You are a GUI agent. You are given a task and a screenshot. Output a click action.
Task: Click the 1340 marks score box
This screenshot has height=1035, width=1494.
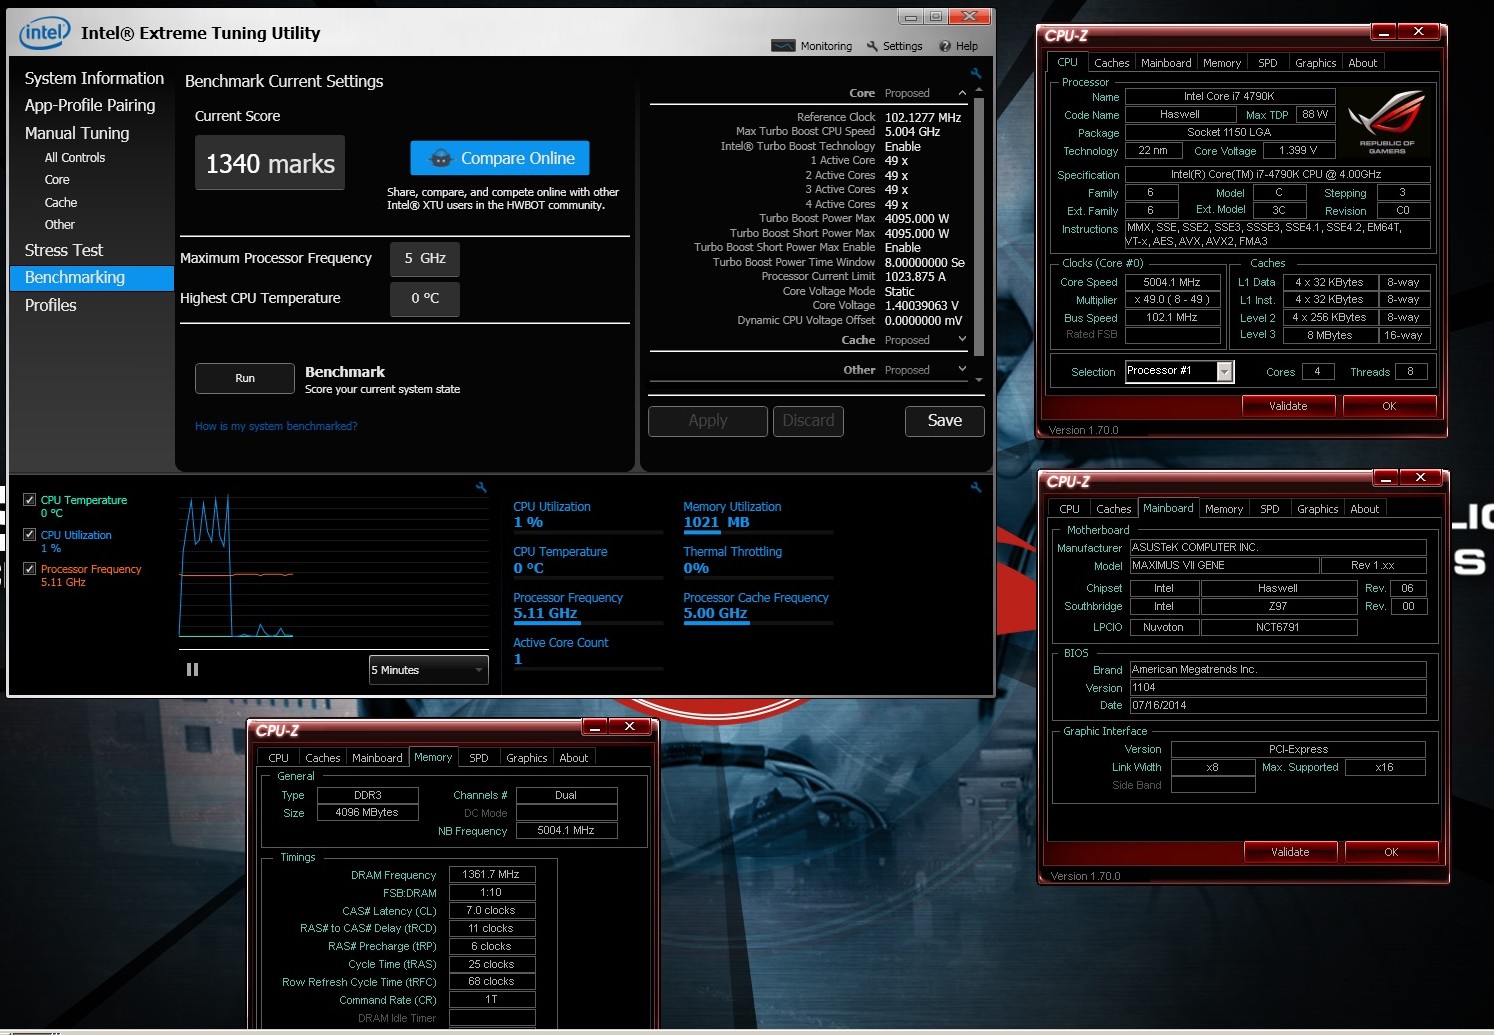point(270,163)
